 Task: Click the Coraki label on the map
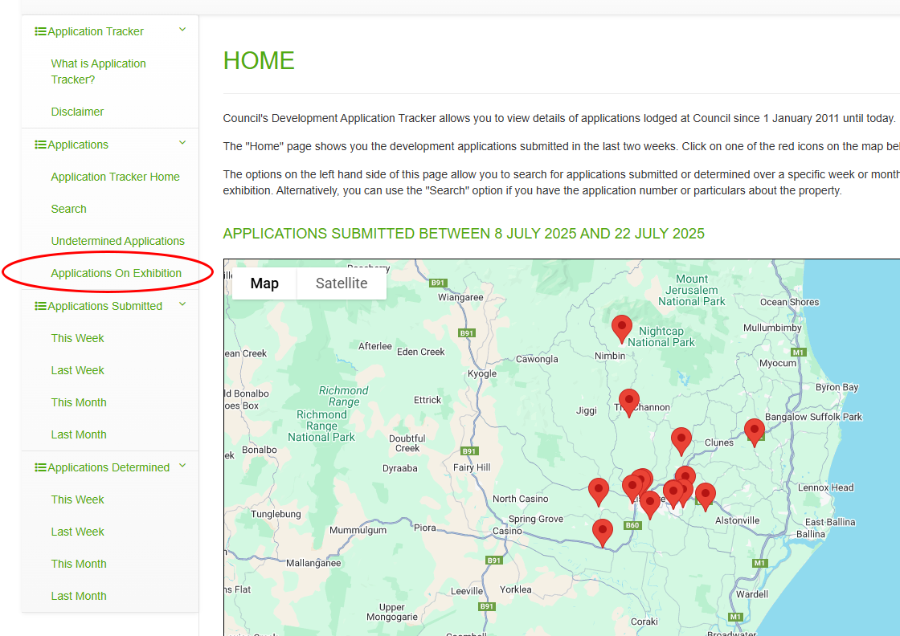tap(644, 622)
